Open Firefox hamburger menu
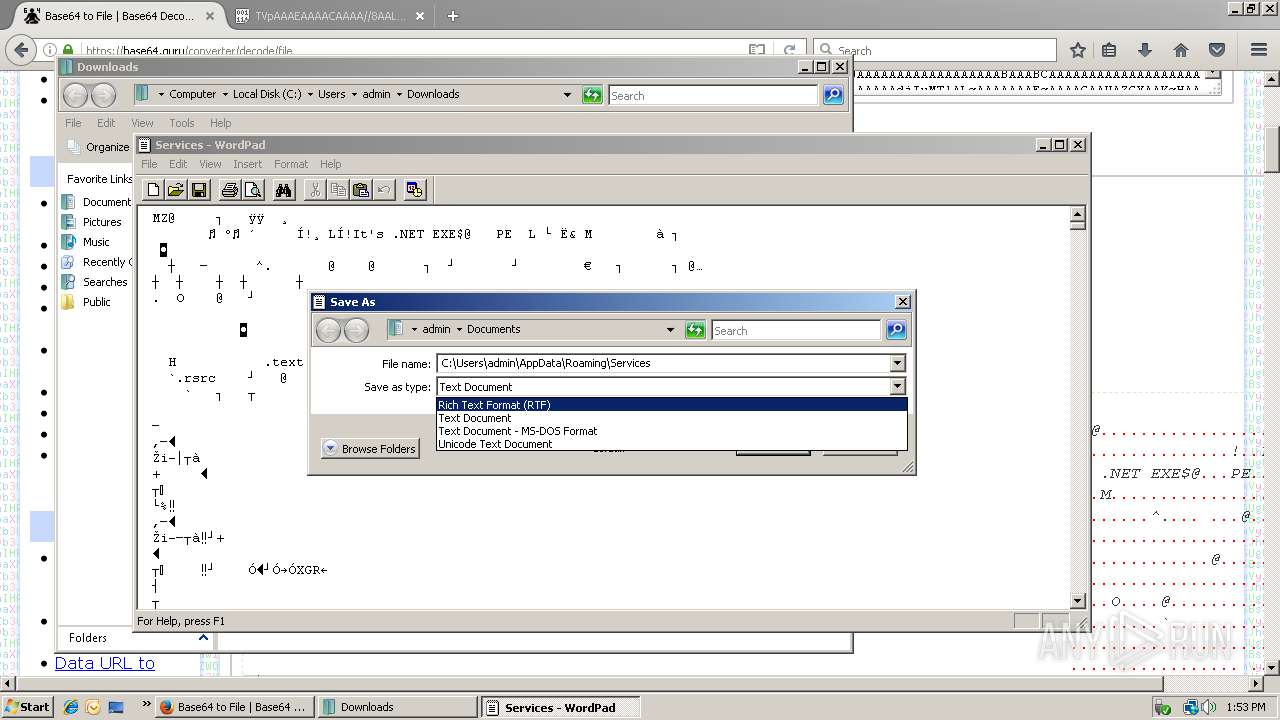Viewport: 1280px width, 720px height. point(1259,50)
